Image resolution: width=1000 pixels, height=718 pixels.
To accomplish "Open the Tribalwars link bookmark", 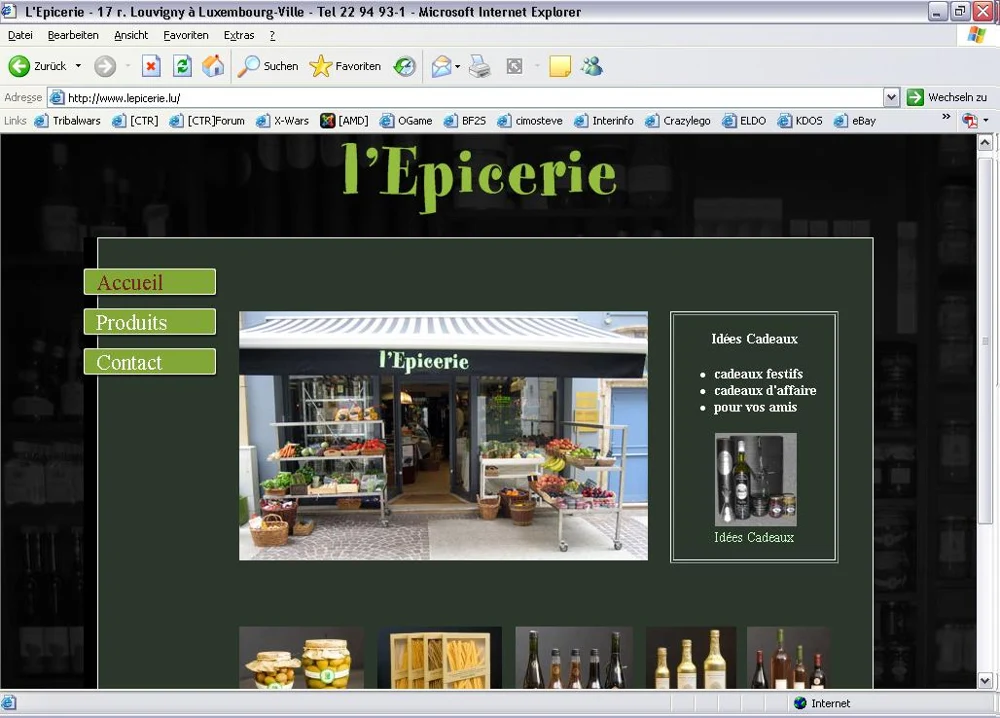I will click(x=68, y=121).
